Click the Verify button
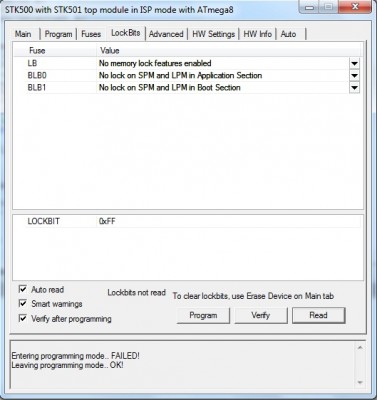 pos(261,315)
